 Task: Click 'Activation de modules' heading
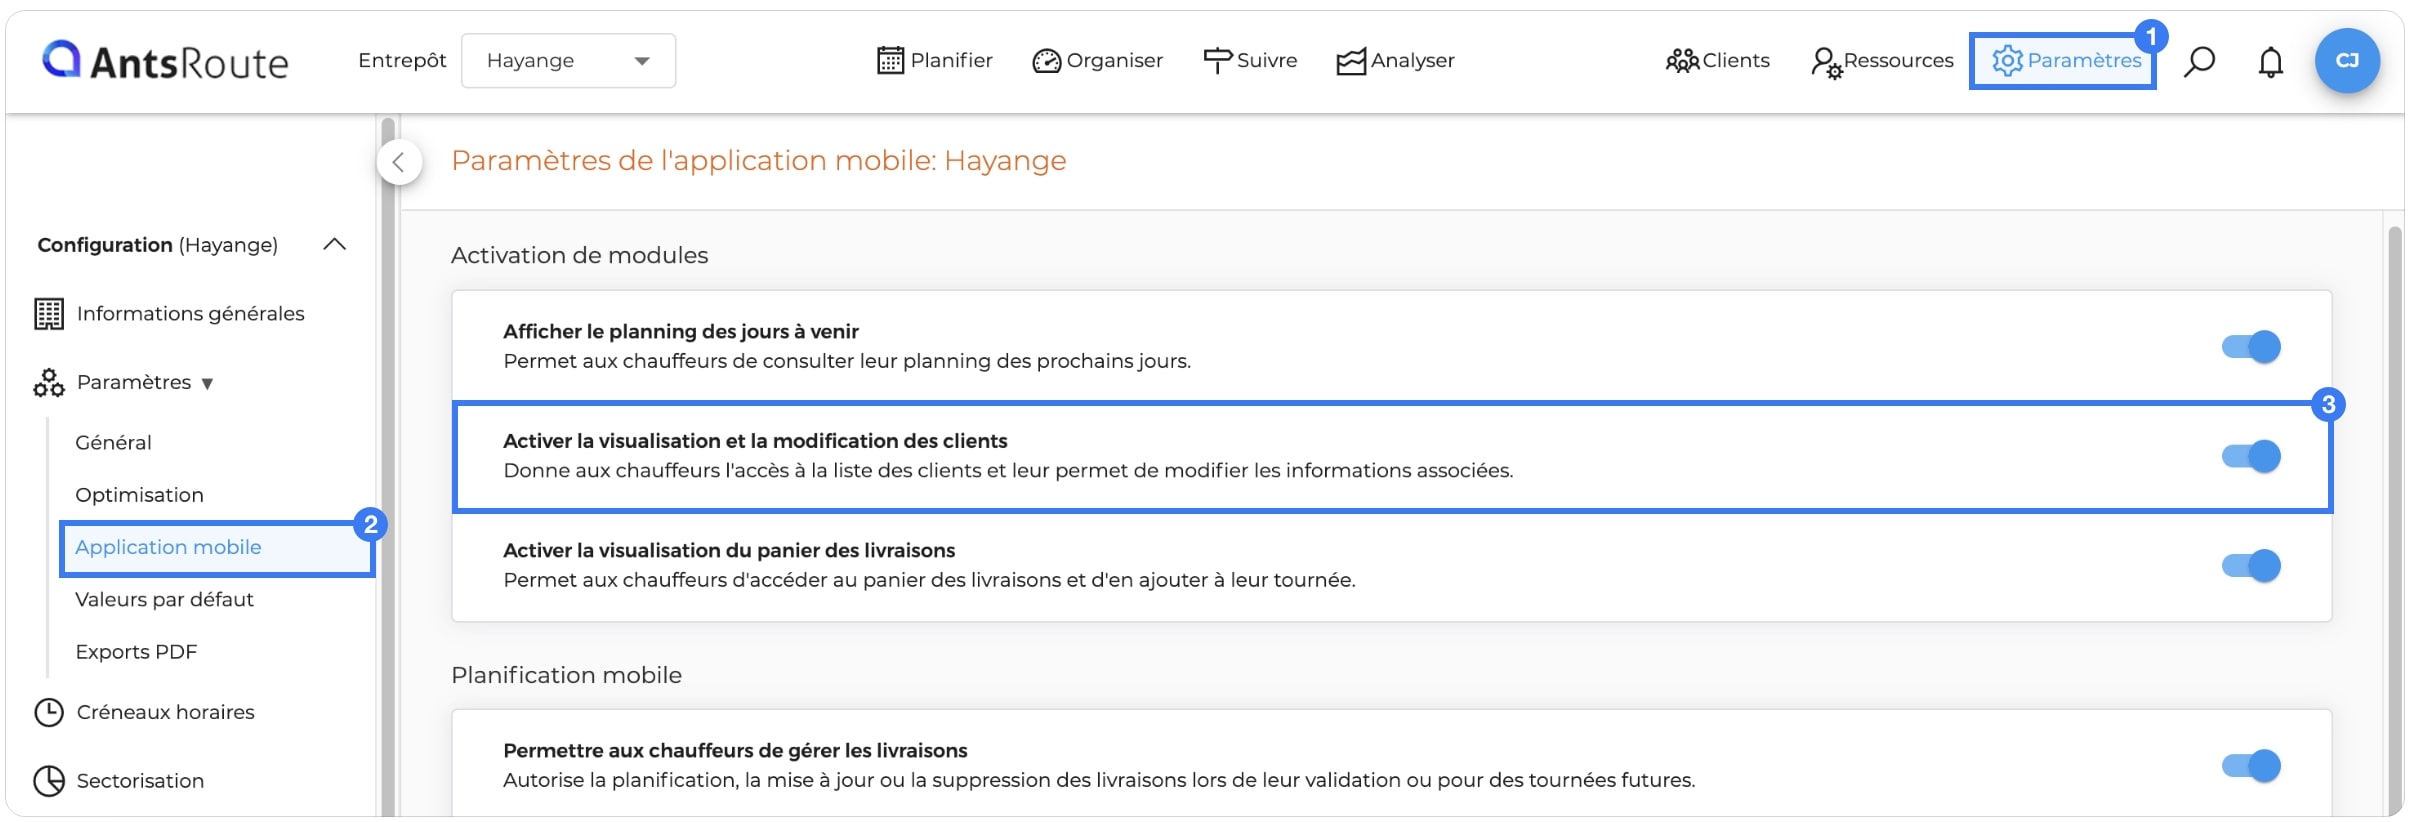coord(579,256)
